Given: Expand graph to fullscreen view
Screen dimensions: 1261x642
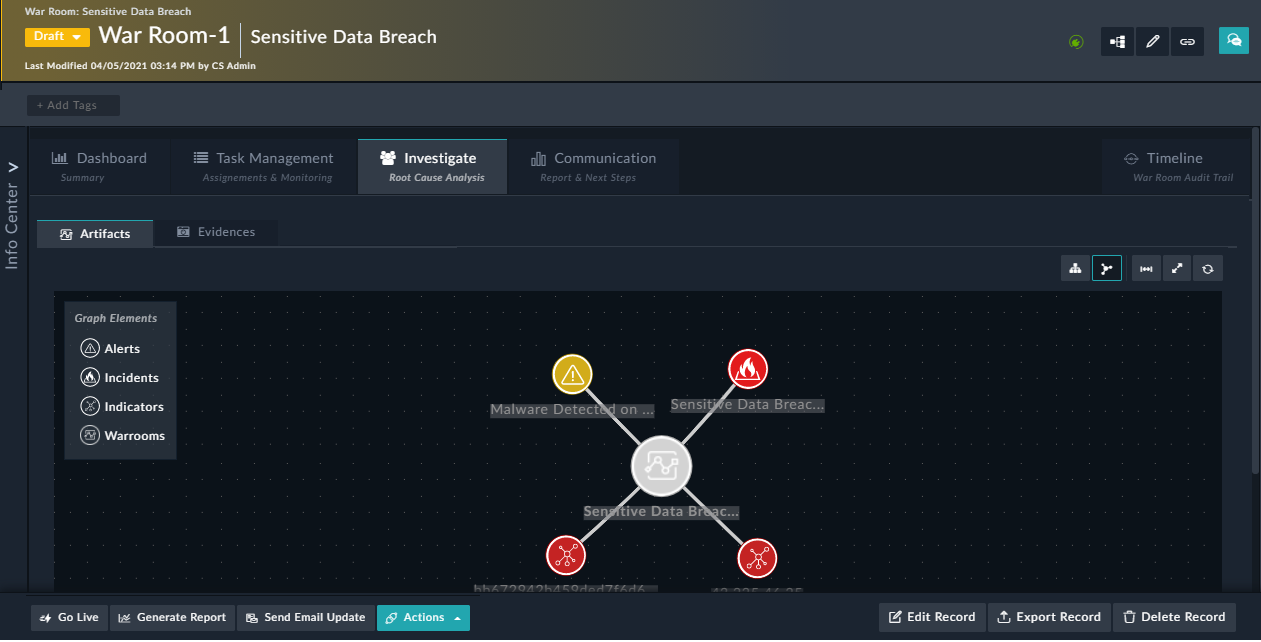Looking at the screenshot, I should pyautogui.click(x=1177, y=268).
